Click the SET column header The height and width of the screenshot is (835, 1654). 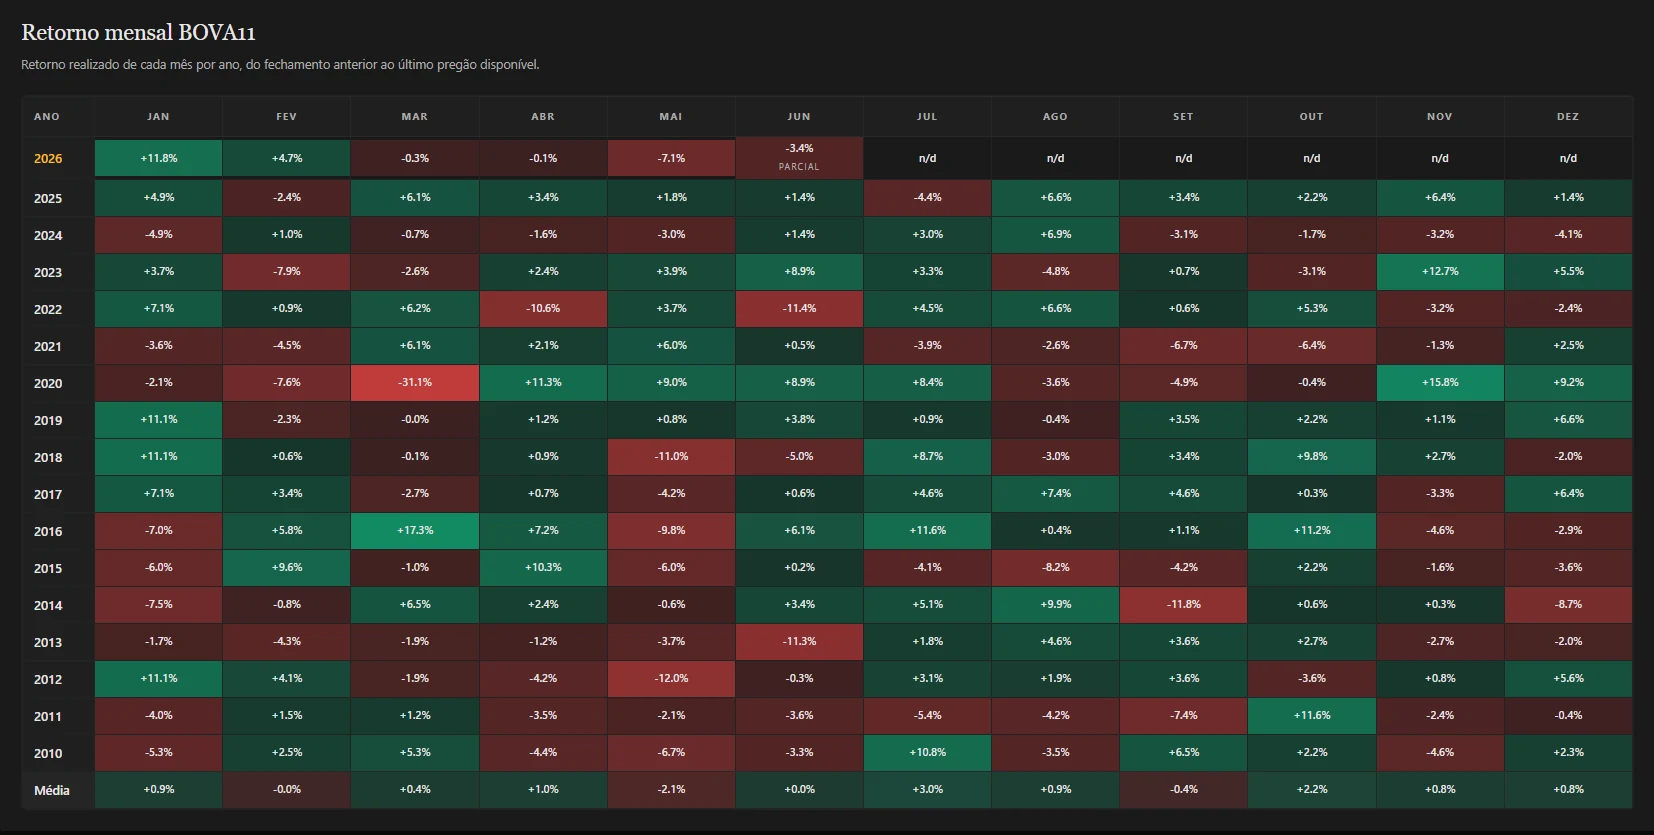(x=1183, y=117)
